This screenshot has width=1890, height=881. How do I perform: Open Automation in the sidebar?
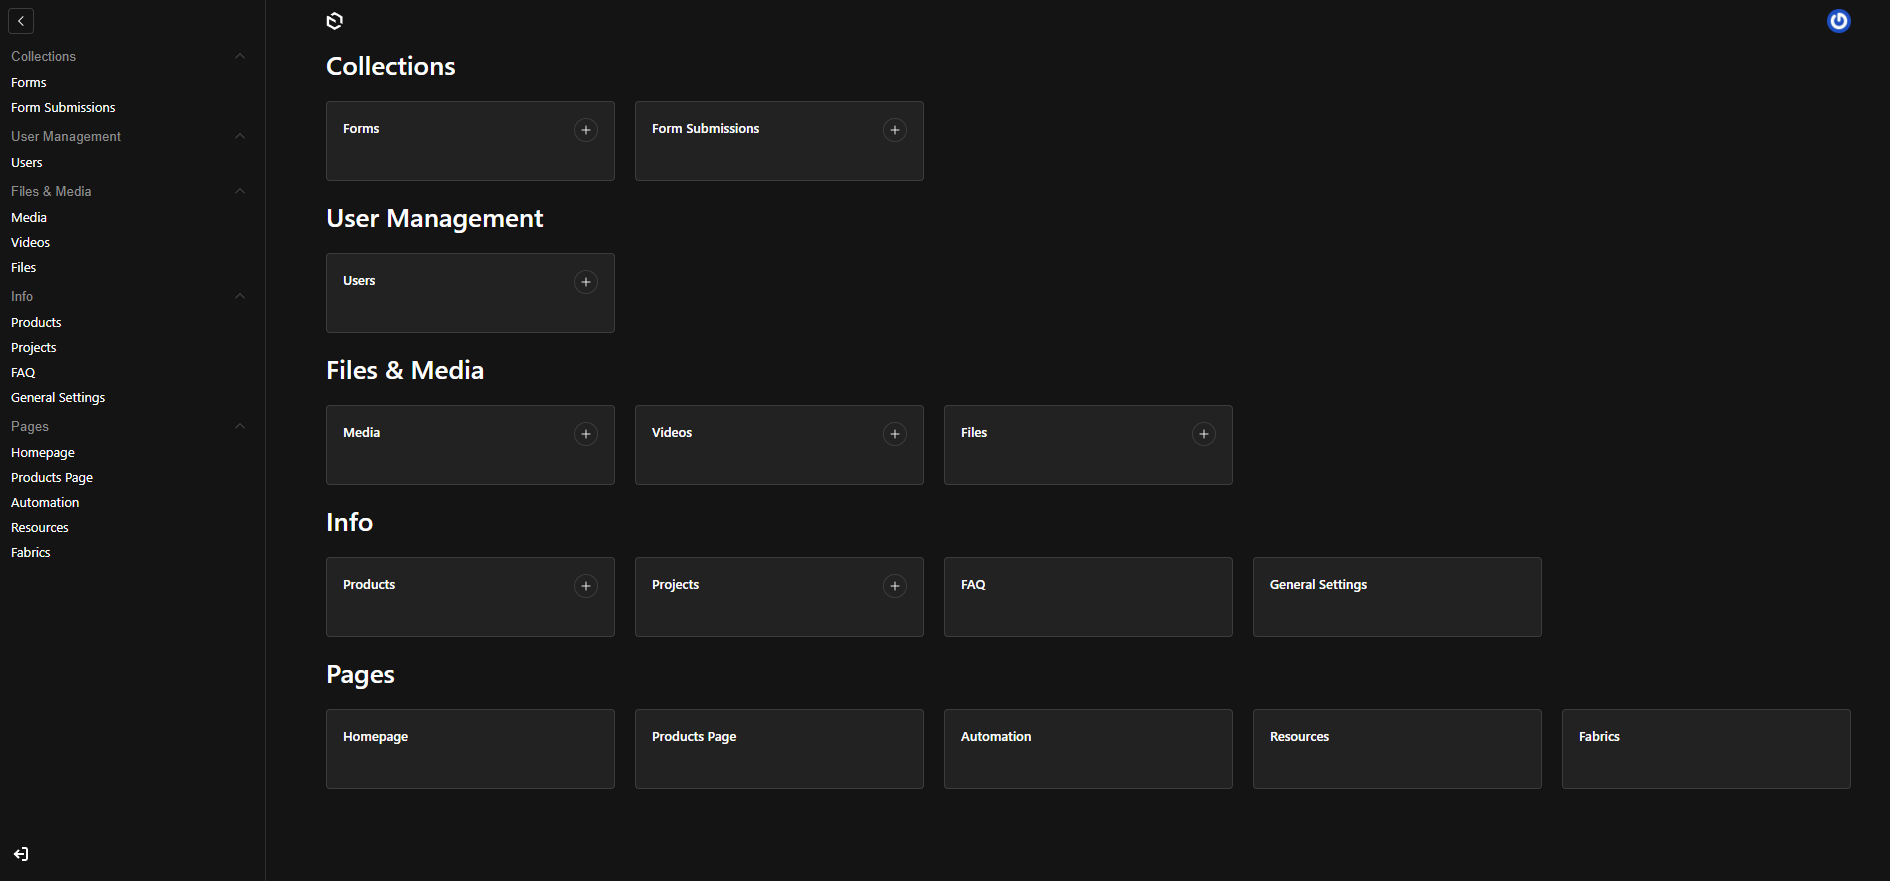coord(45,502)
